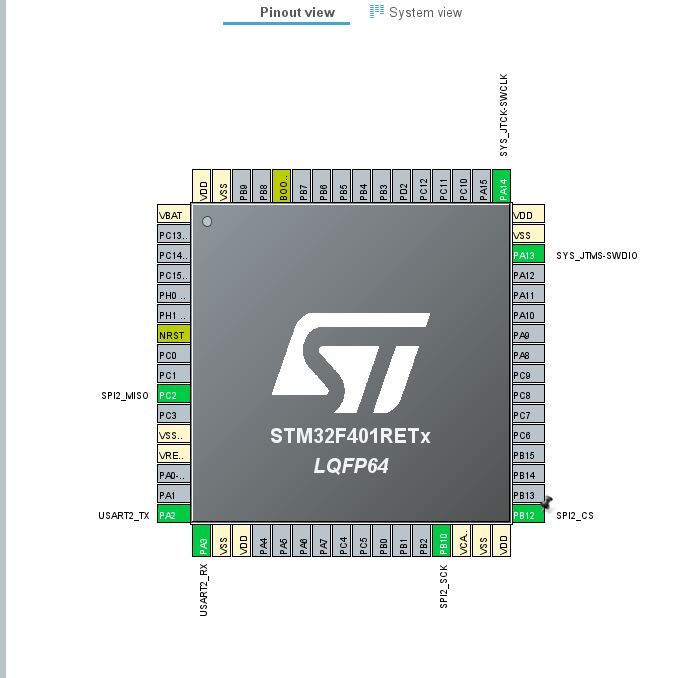Click pin PB6
Viewport: 684px width, 678px height.
321,186
